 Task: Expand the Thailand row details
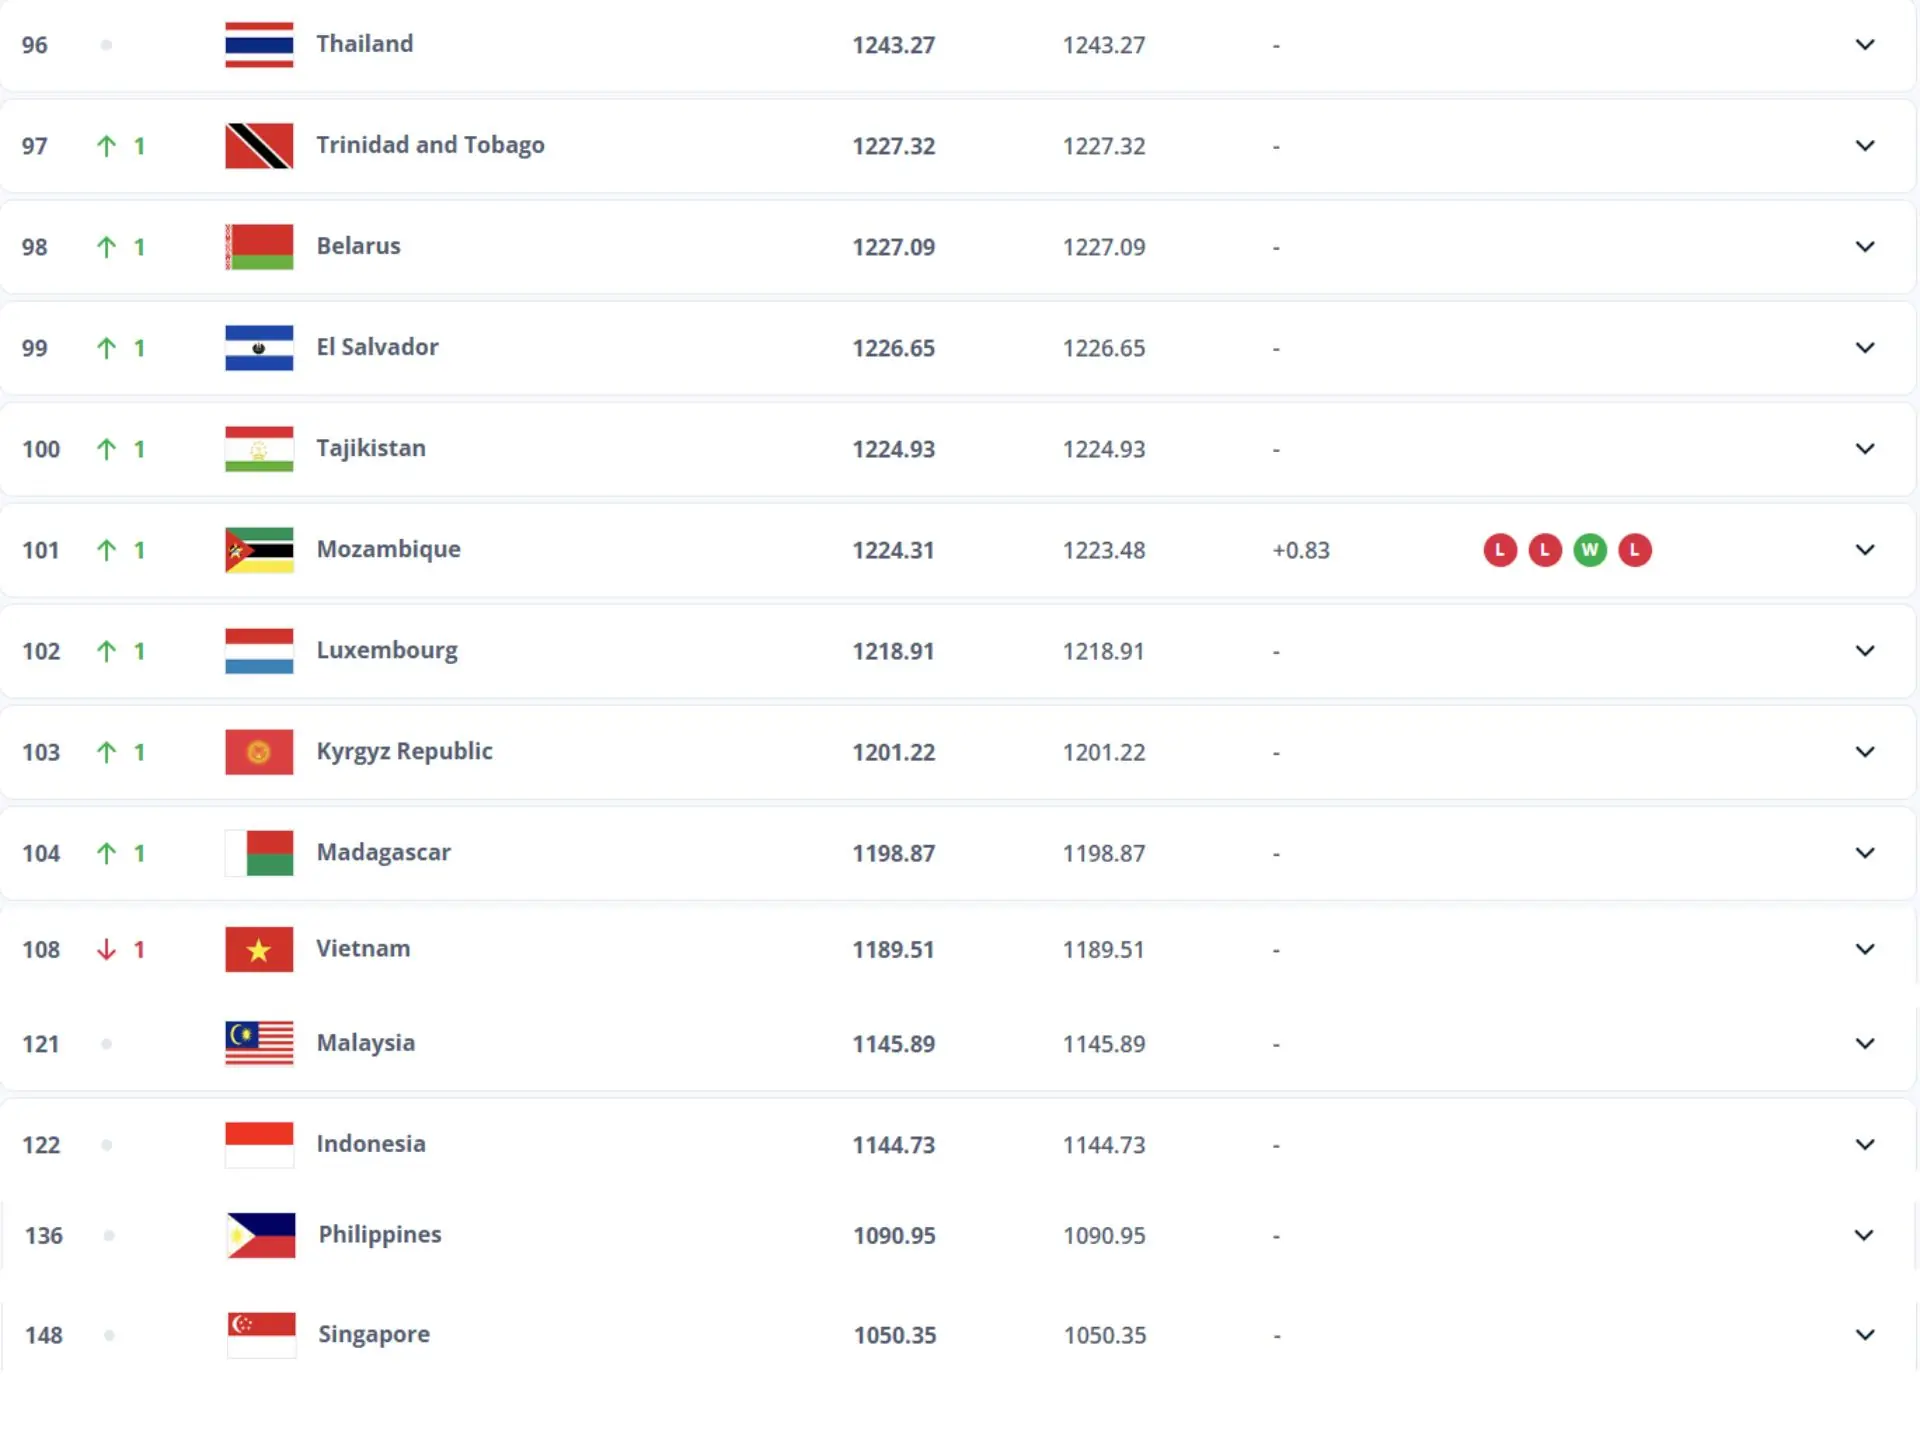1864,44
